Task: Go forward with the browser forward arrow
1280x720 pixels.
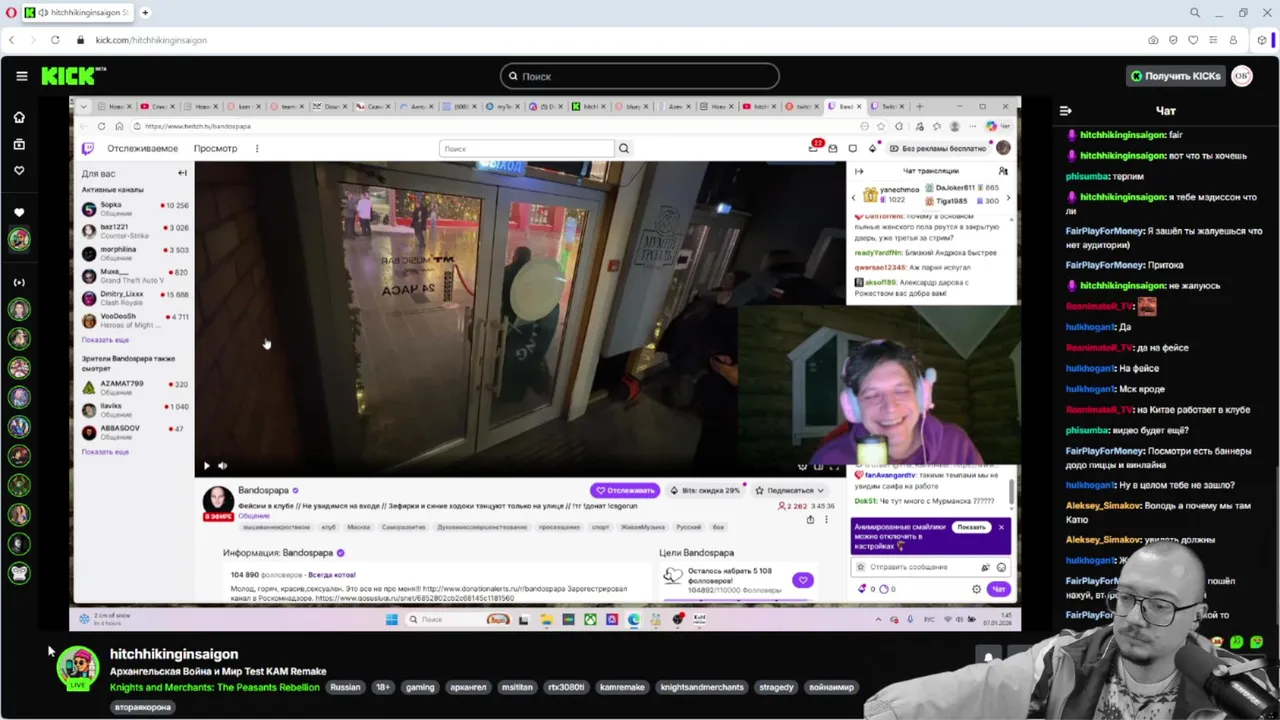Action: [32, 40]
